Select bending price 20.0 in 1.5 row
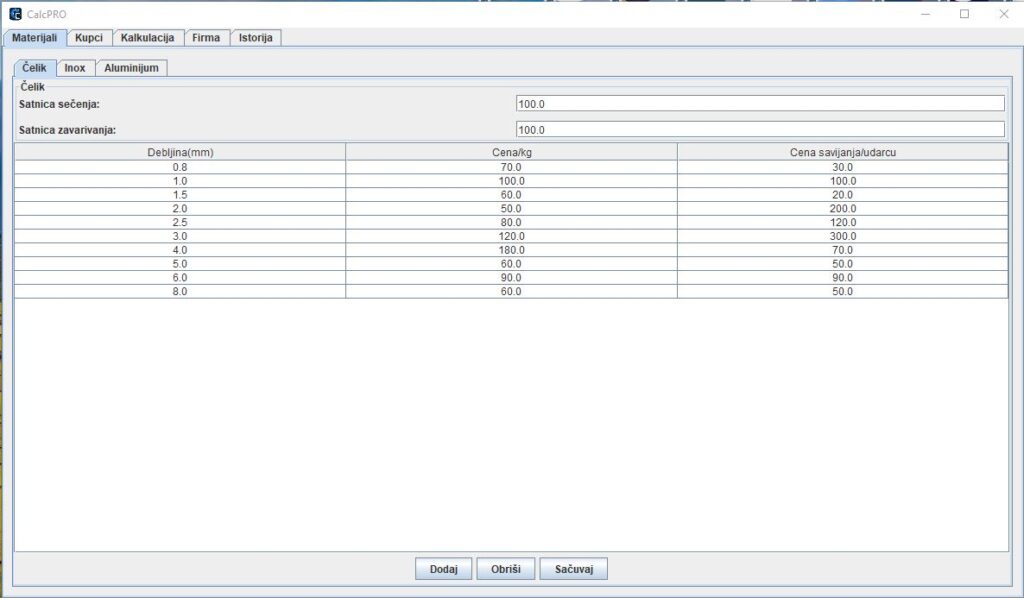This screenshot has width=1024, height=598. (x=843, y=195)
